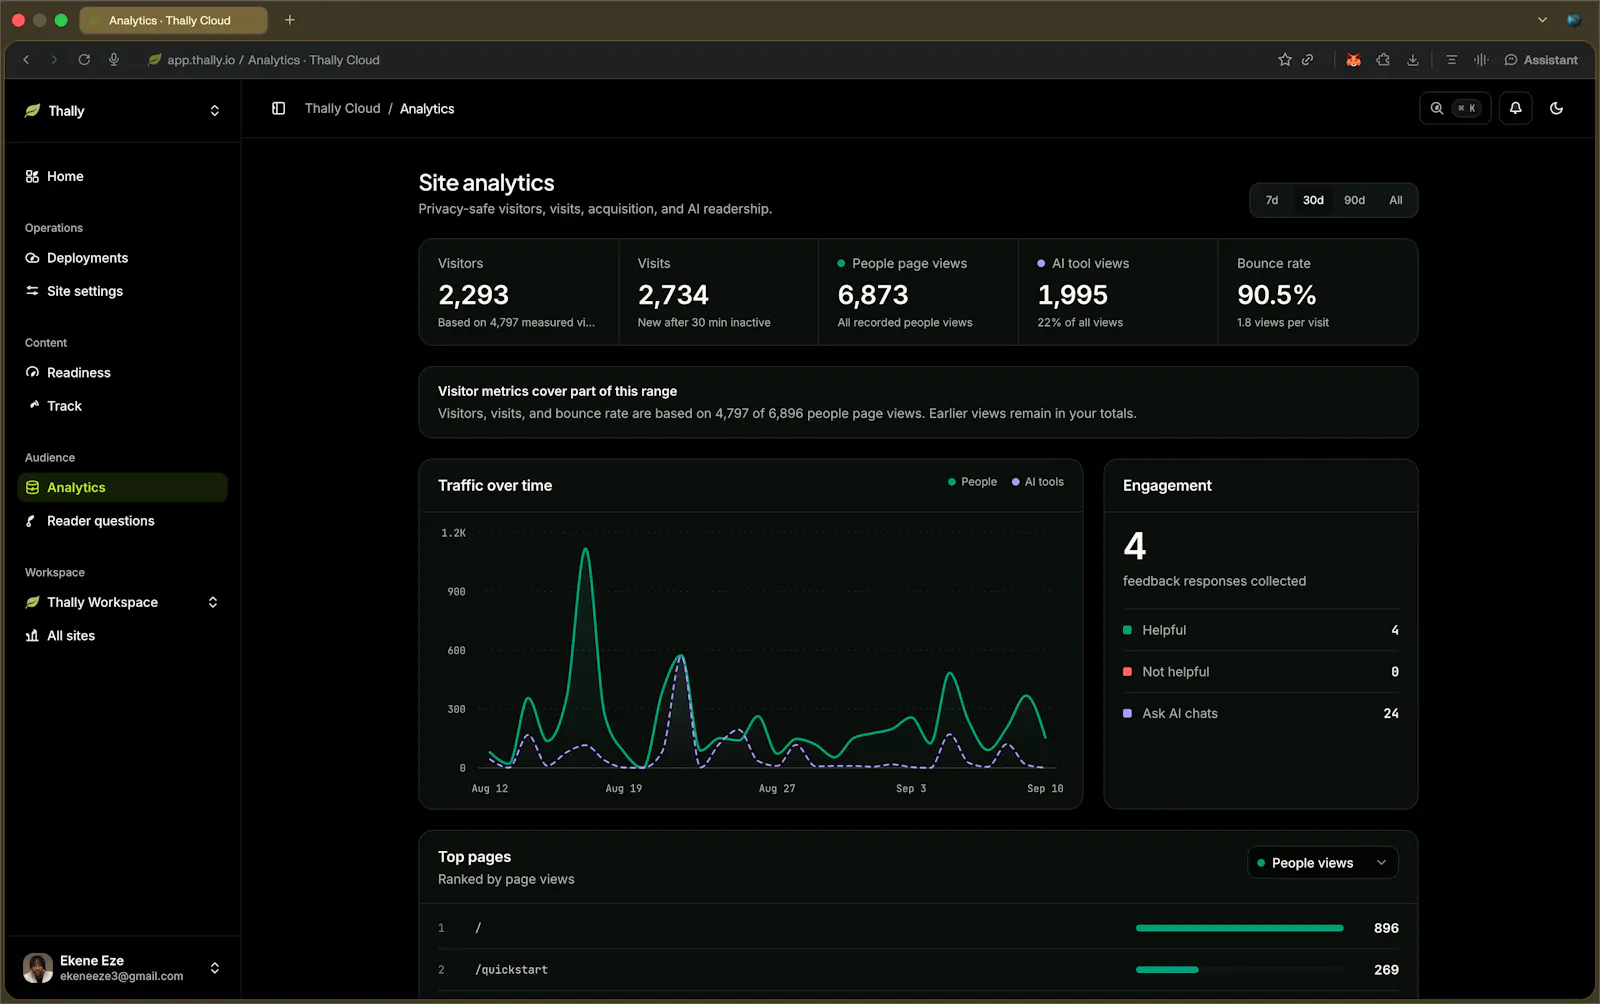Open Reader questions in the sidebar
Viewport: 1600px width, 1004px height.
[123, 521]
